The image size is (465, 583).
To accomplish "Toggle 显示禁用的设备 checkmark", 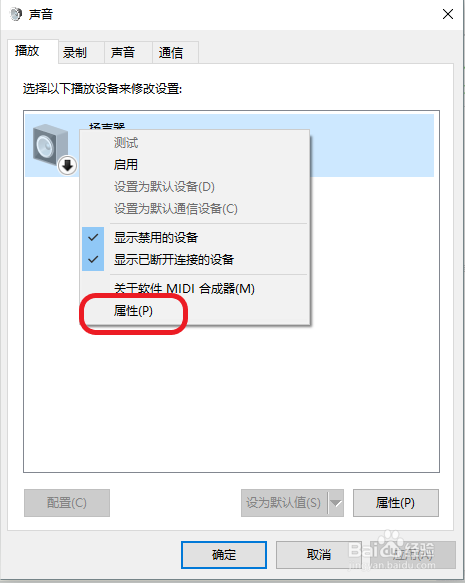I will point(93,237).
